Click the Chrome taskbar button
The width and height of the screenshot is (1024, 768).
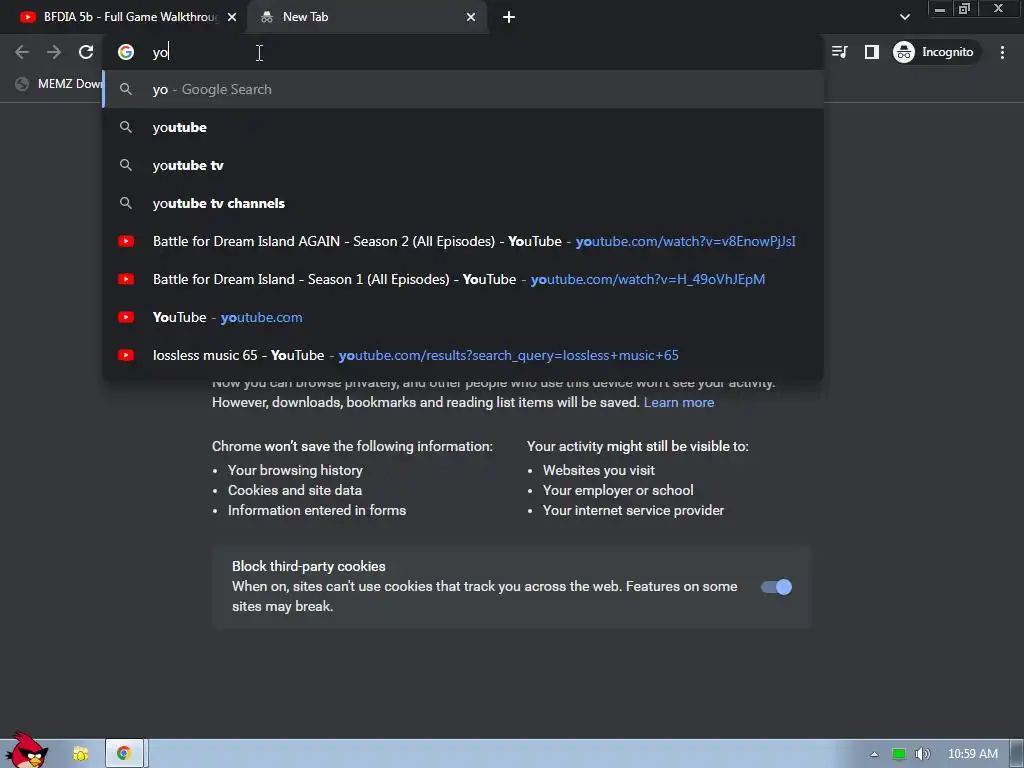[124, 754]
